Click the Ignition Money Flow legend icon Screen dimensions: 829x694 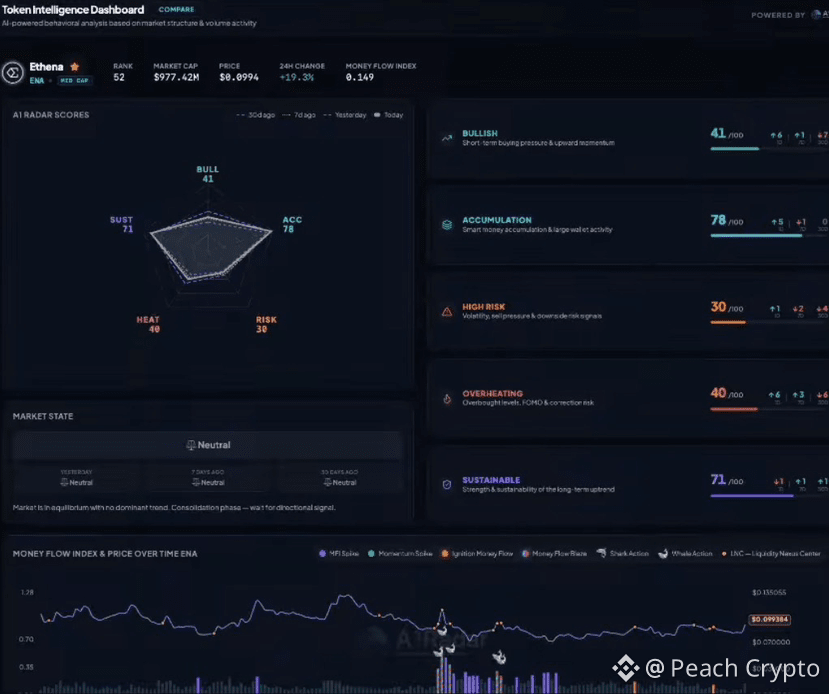(445, 553)
